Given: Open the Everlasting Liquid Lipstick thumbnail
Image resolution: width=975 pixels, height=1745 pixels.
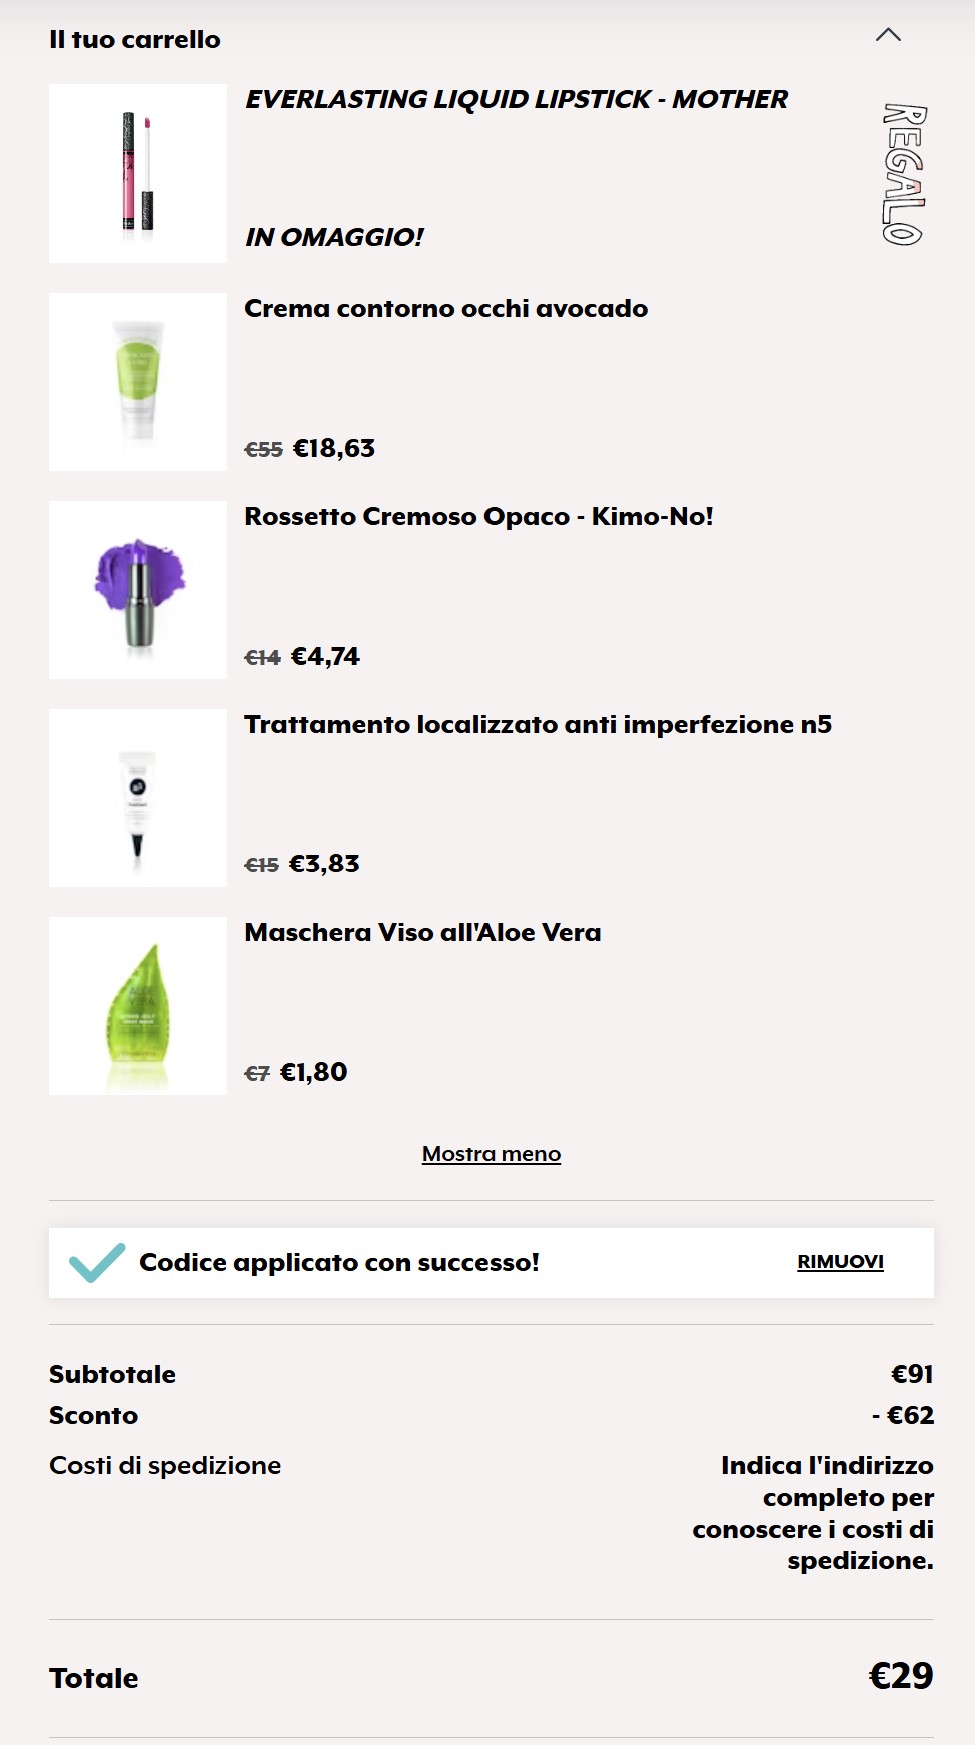Looking at the screenshot, I should pyautogui.click(x=138, y=173).
